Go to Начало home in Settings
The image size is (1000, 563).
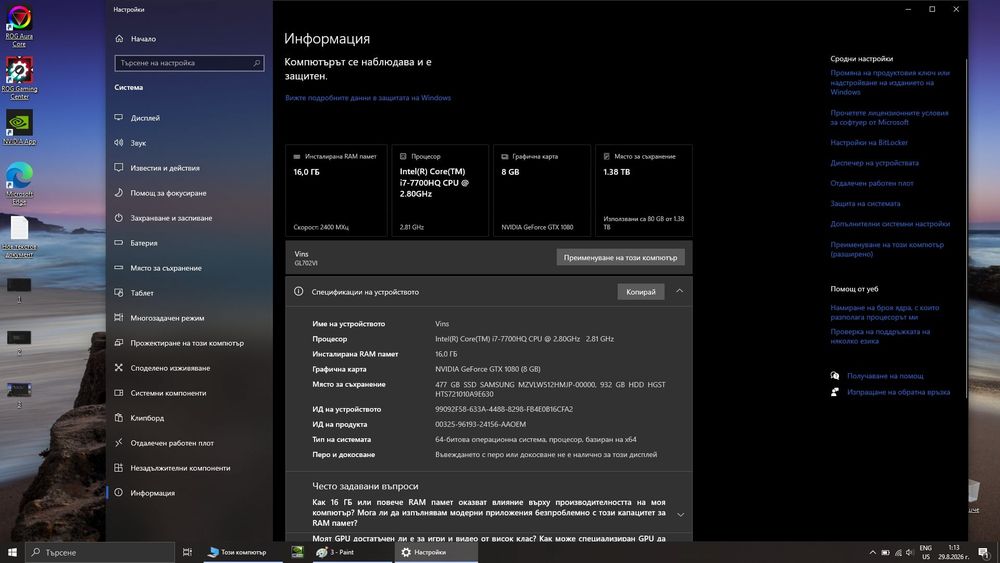pos(135,39)
